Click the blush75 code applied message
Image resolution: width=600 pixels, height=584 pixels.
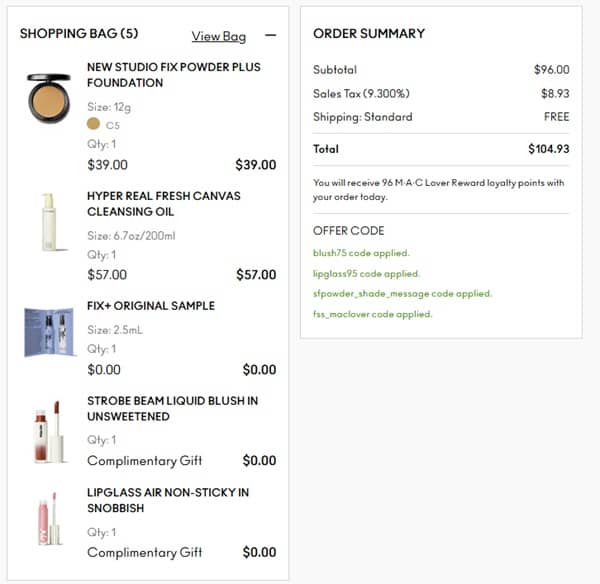click(361, 253)
